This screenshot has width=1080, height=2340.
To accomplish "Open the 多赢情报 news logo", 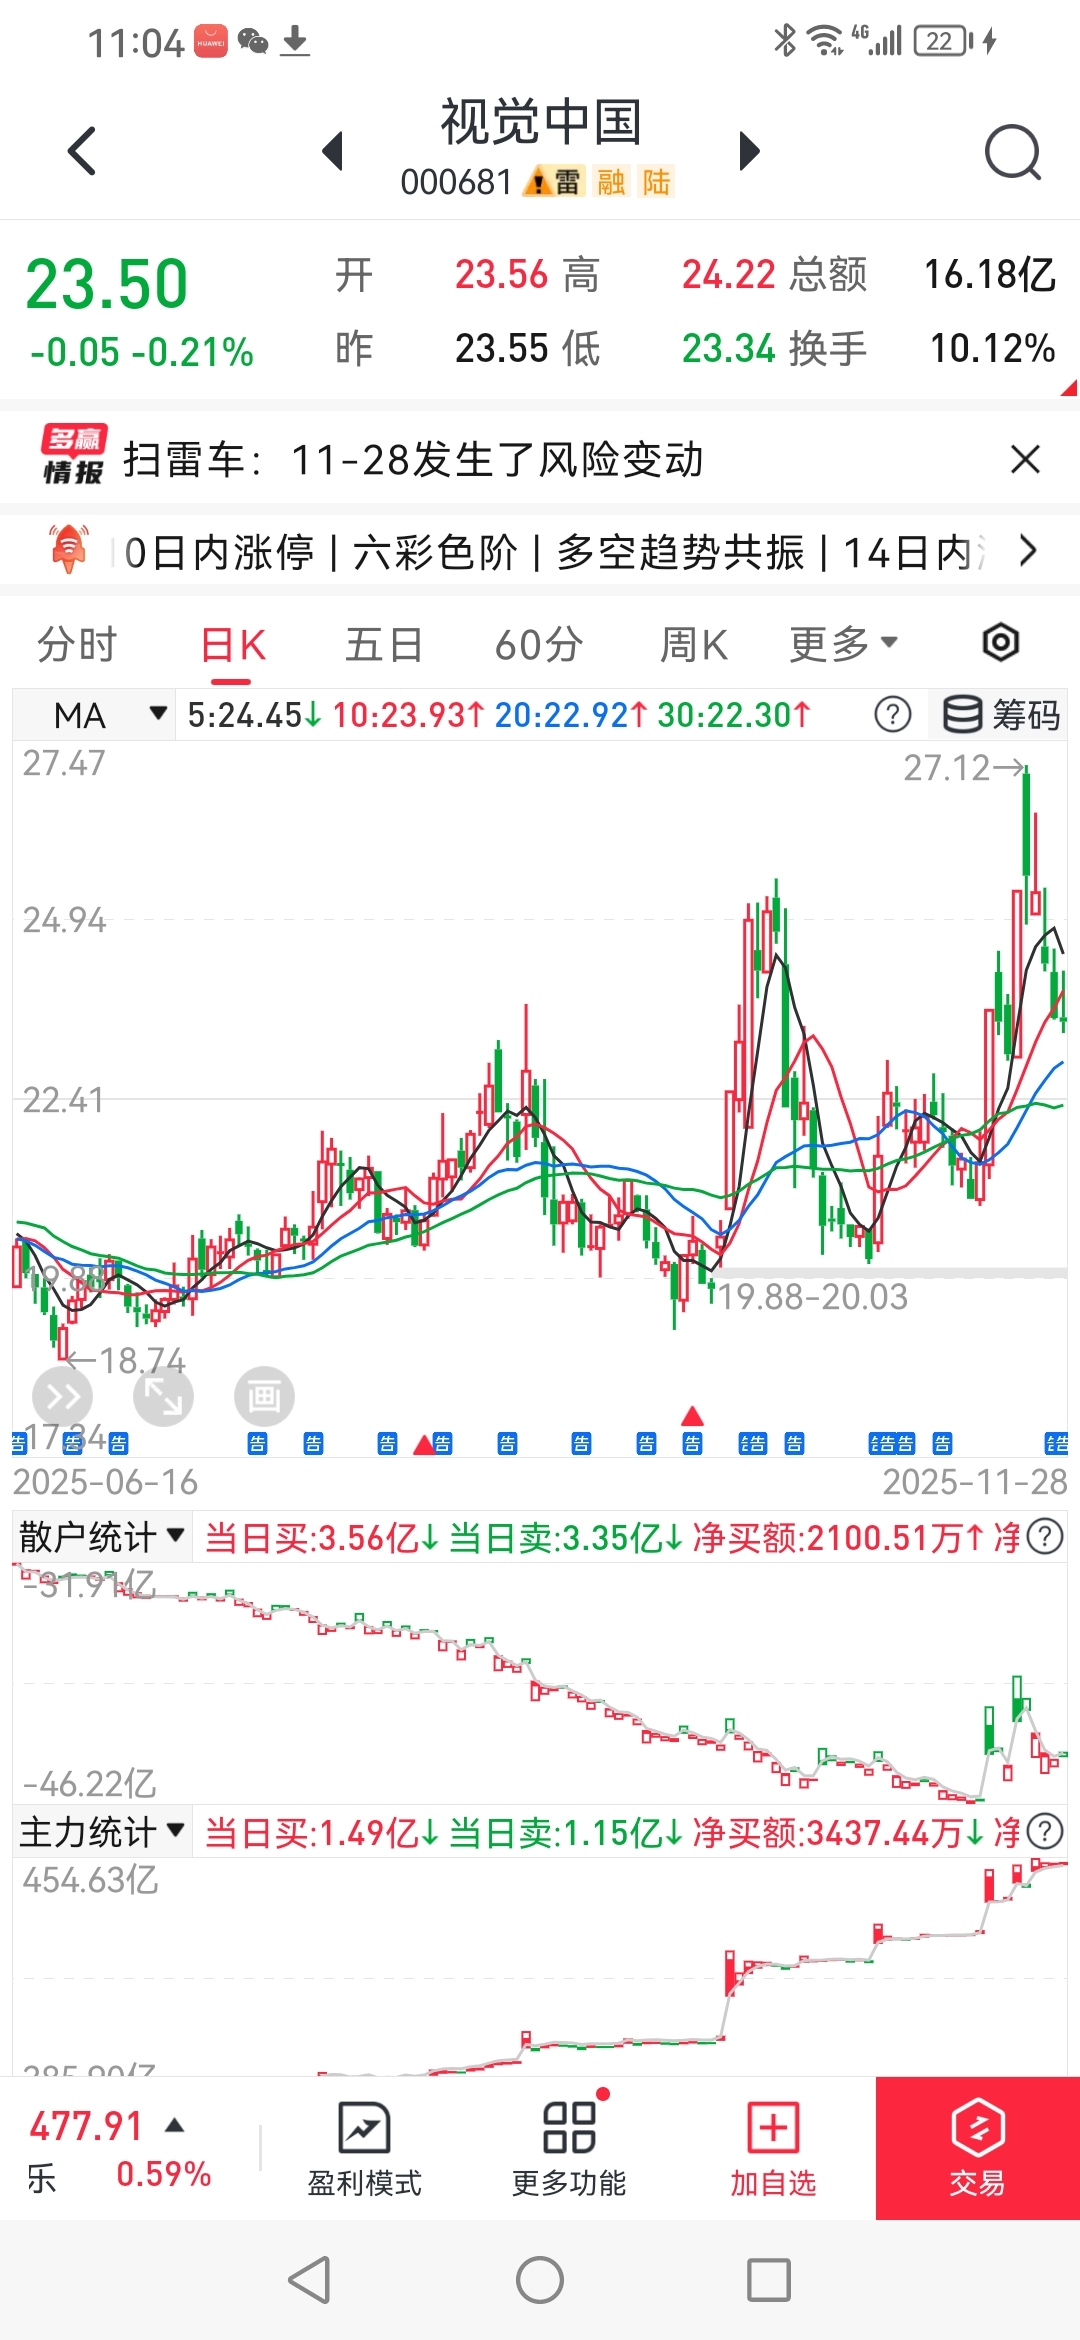I will pyautogui.click(x=73, y=455).
